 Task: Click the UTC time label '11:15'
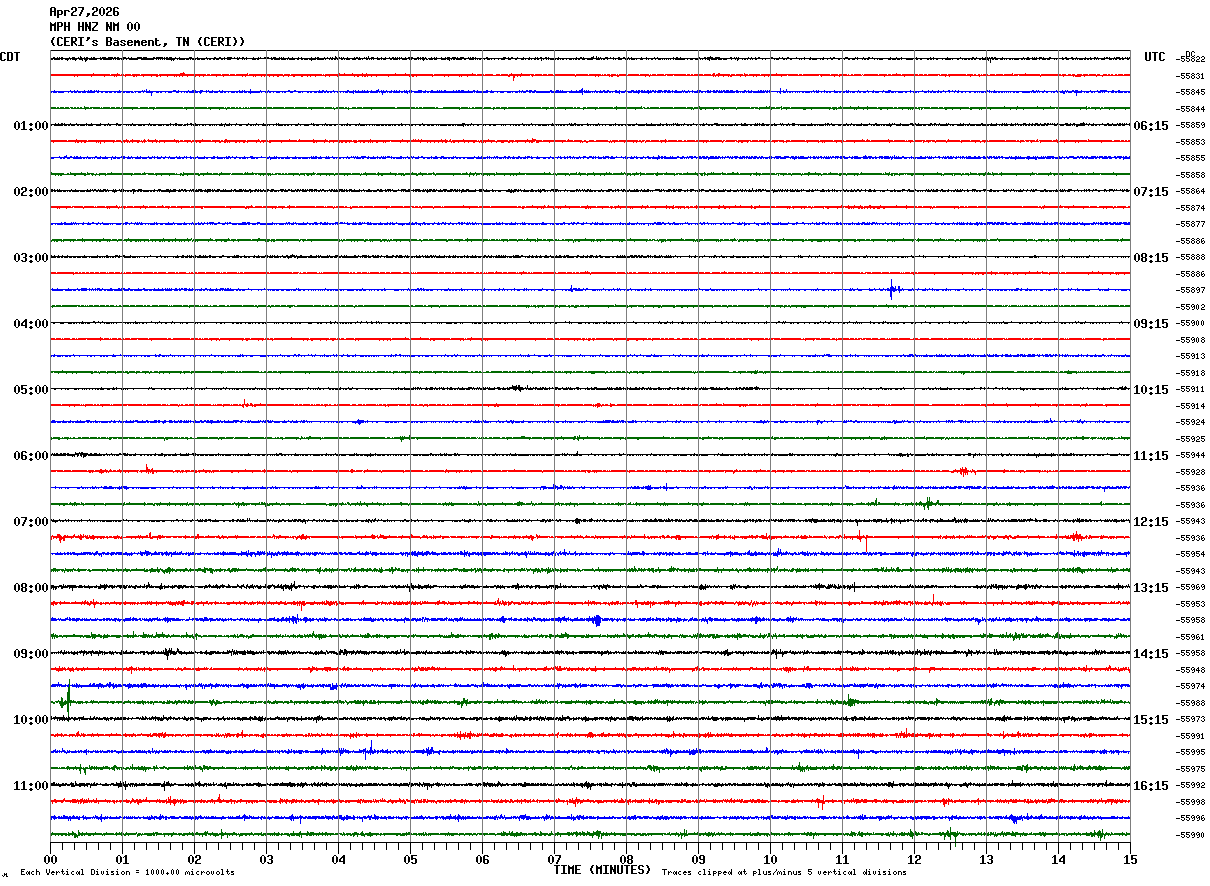coord(1151,456)
